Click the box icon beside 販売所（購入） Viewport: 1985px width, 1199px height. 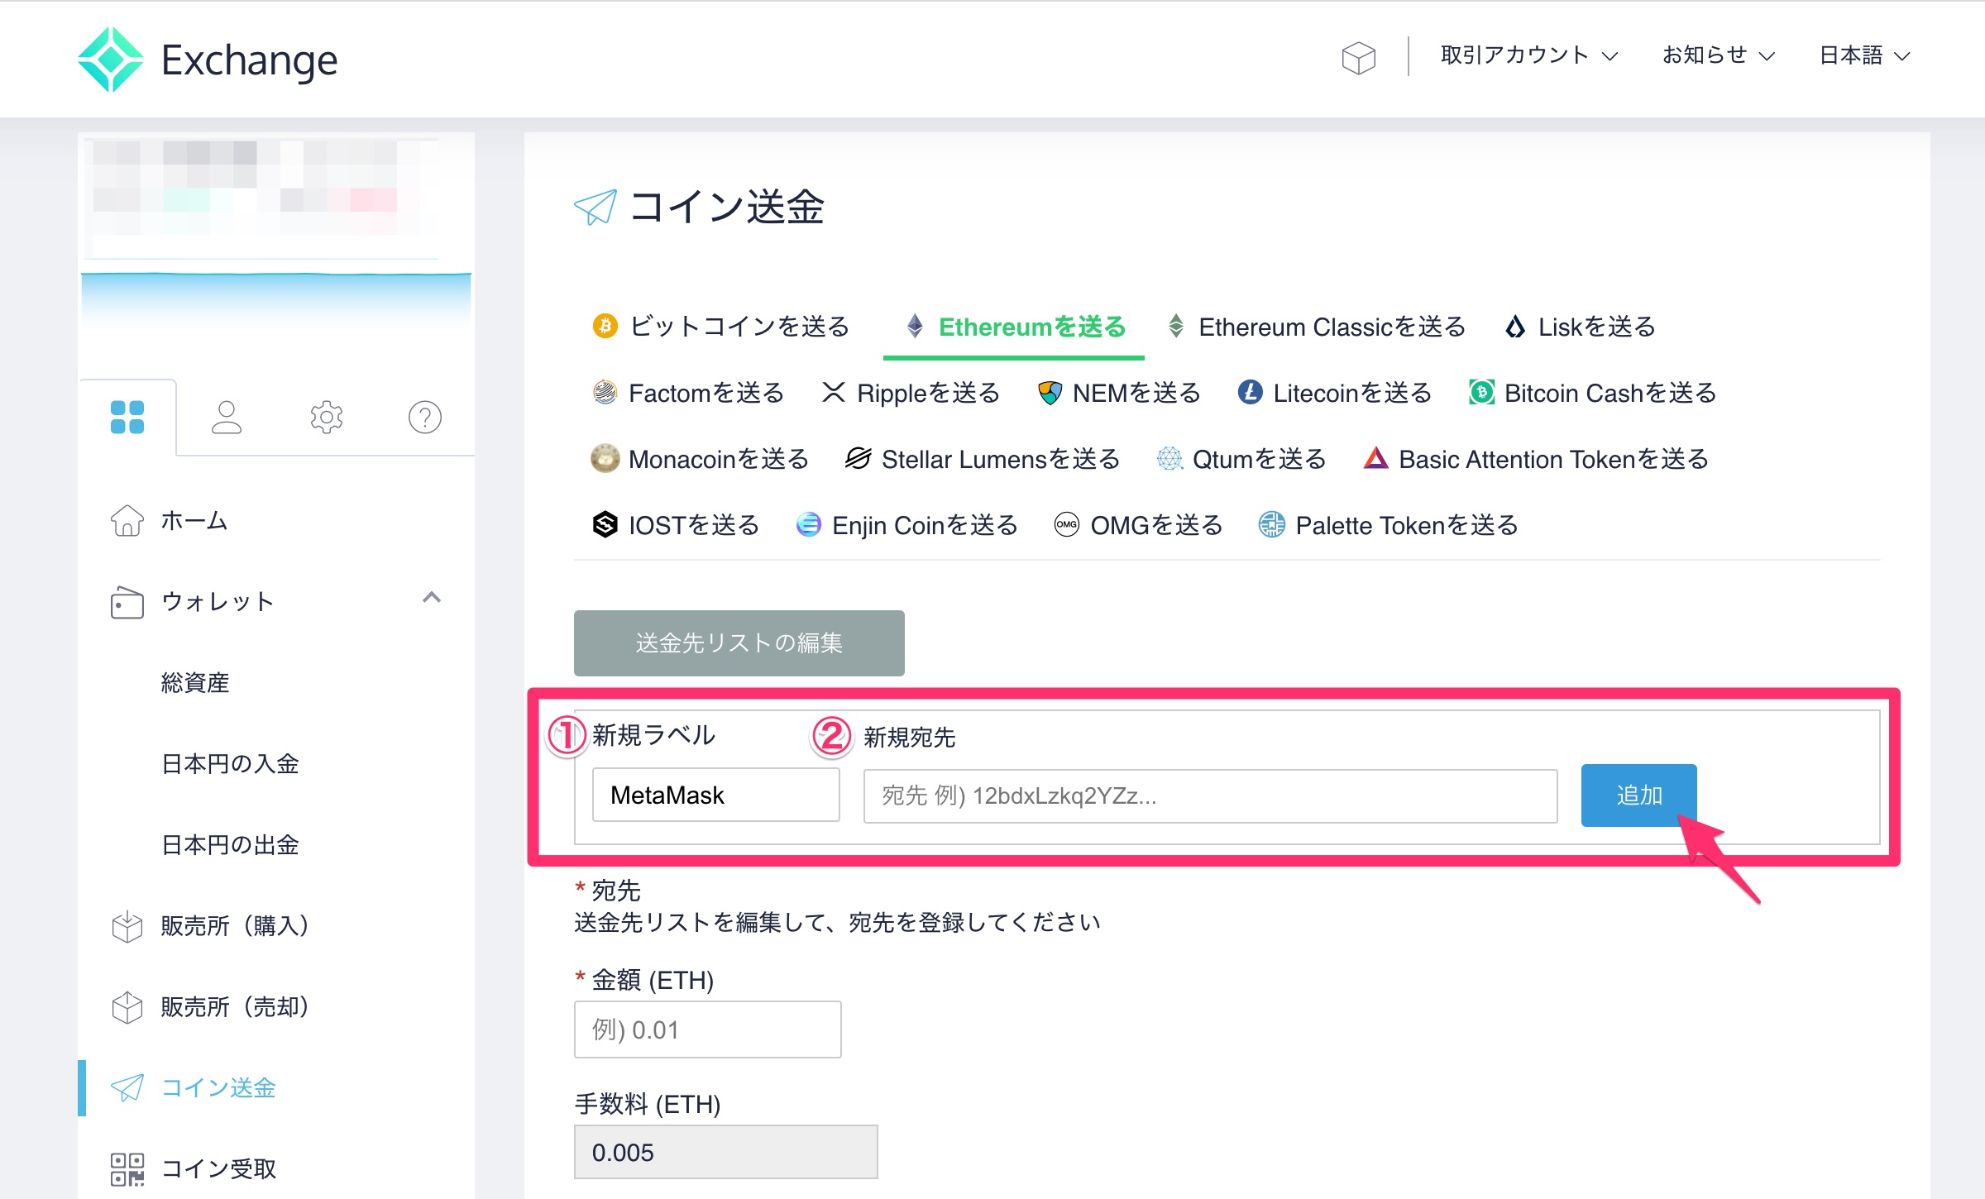point(127,927)
